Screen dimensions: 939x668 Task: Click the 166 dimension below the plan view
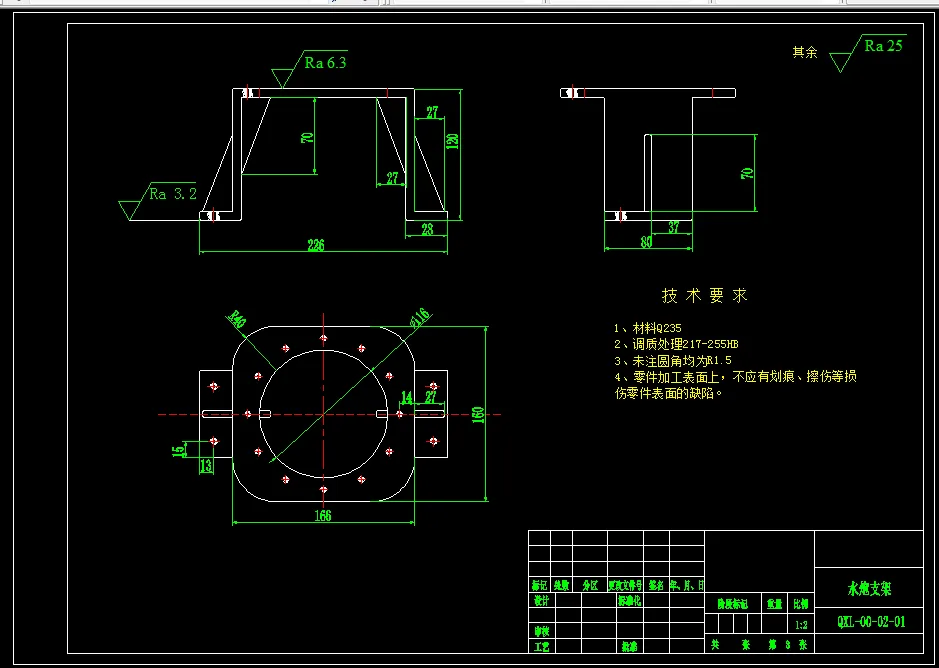[323, 515]
